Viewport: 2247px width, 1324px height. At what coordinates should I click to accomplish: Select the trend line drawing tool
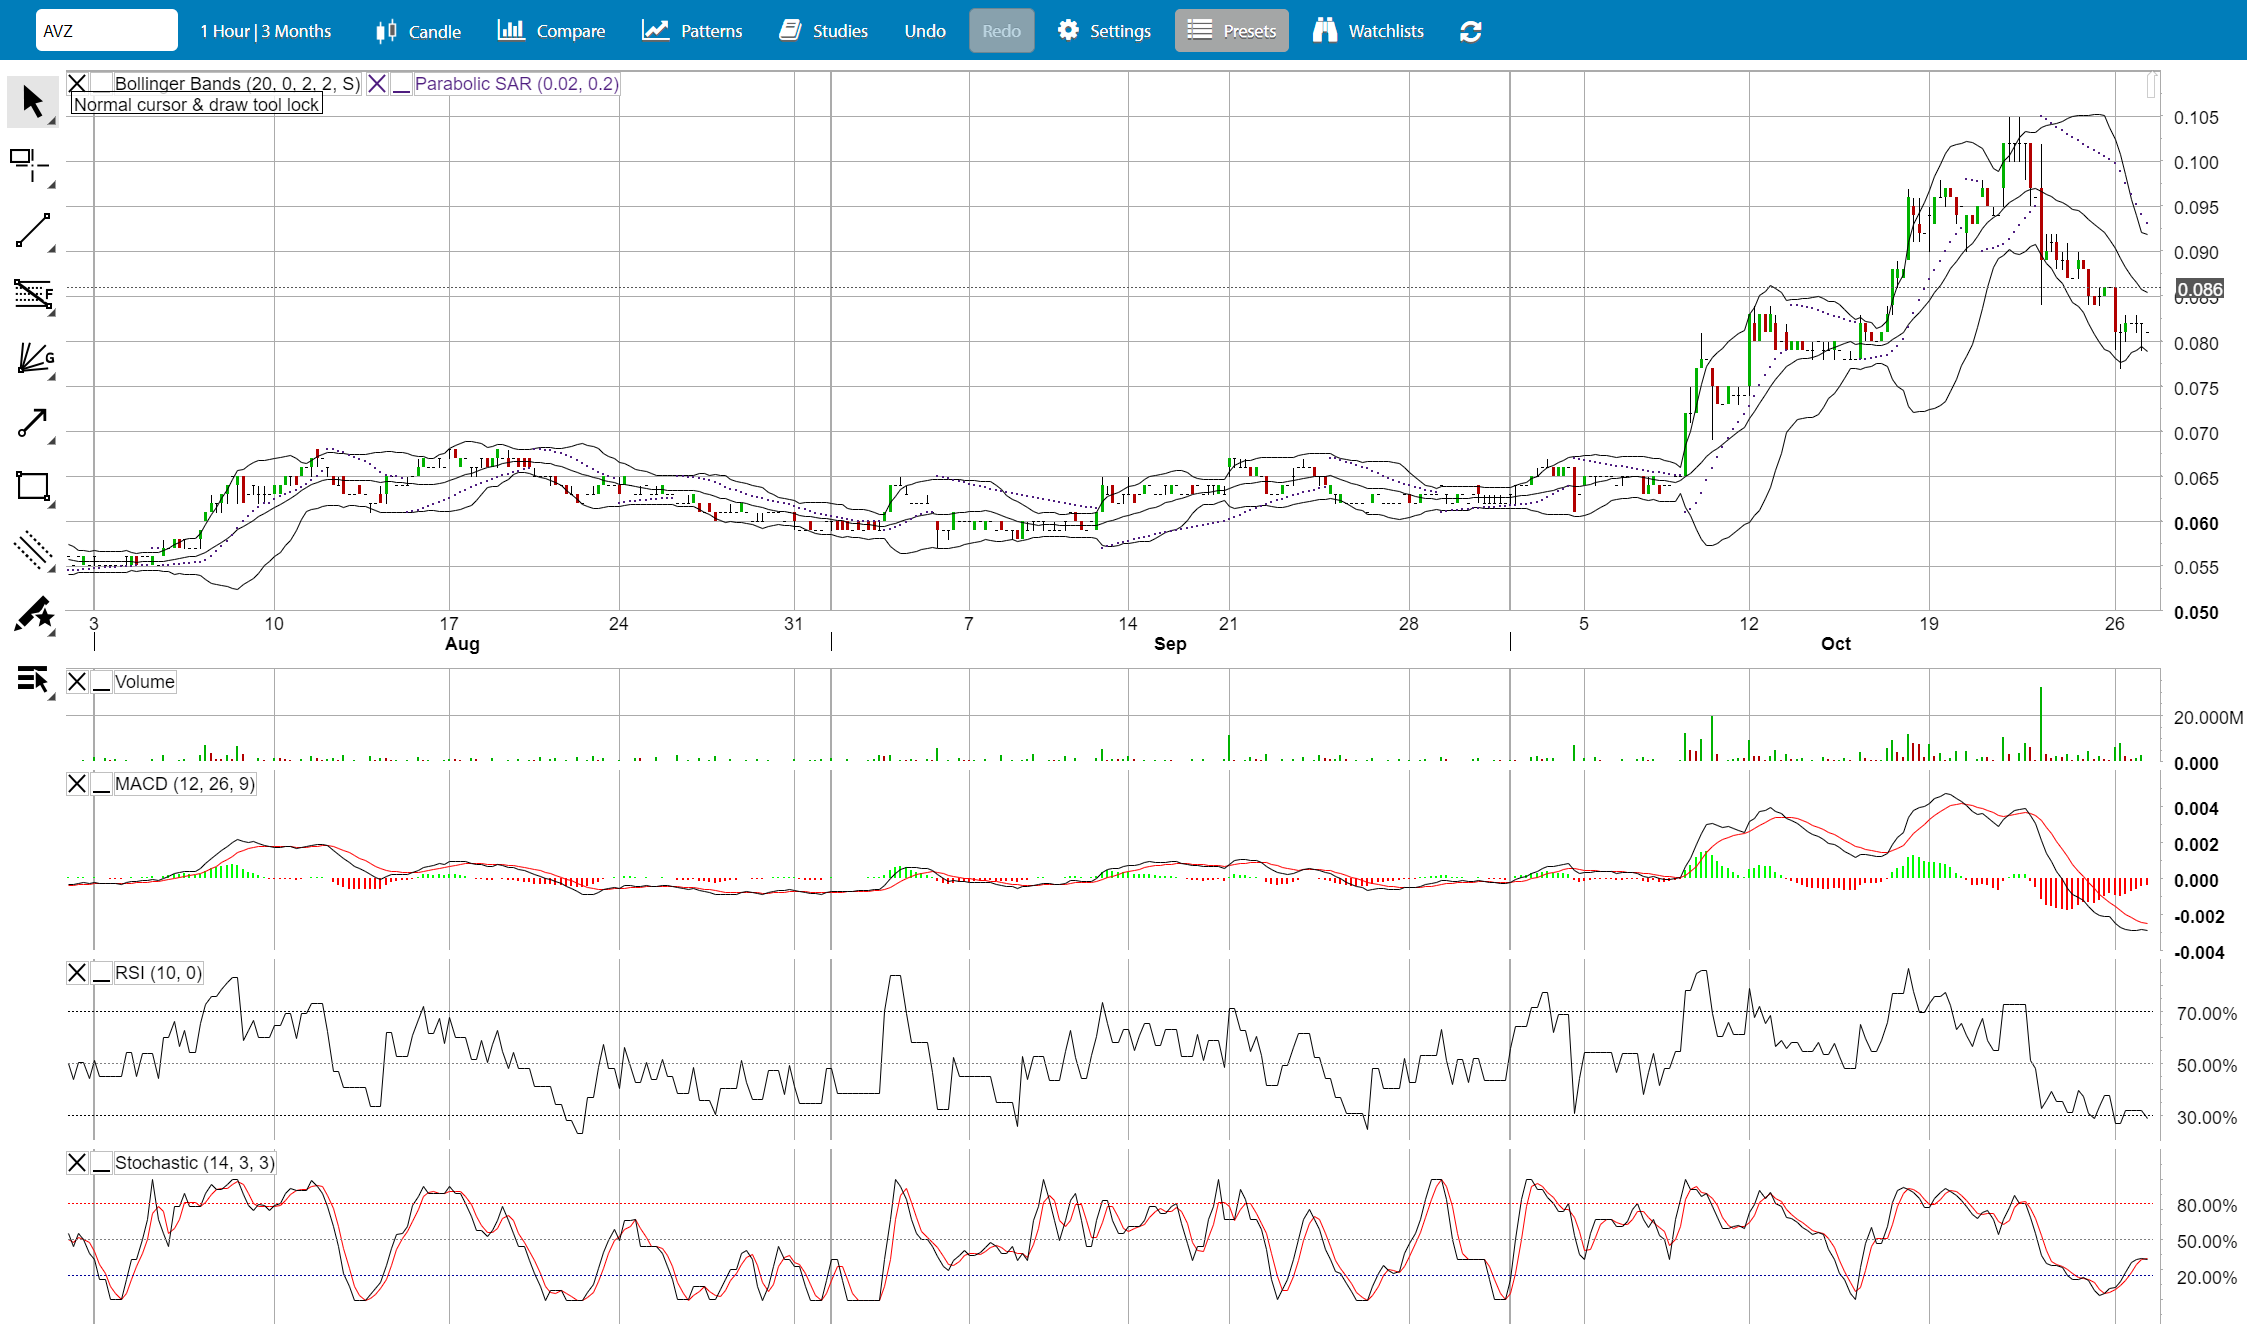(x=33, y=230)
